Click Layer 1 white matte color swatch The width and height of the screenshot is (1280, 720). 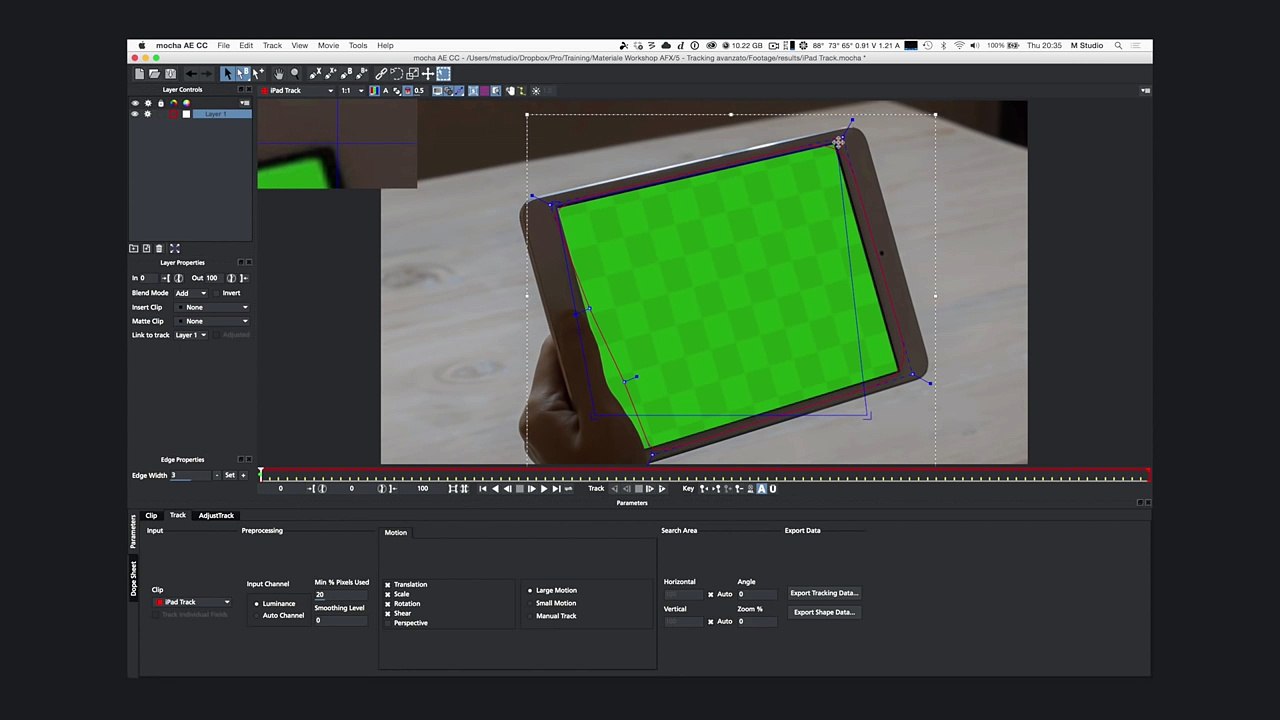pos(186,114)
